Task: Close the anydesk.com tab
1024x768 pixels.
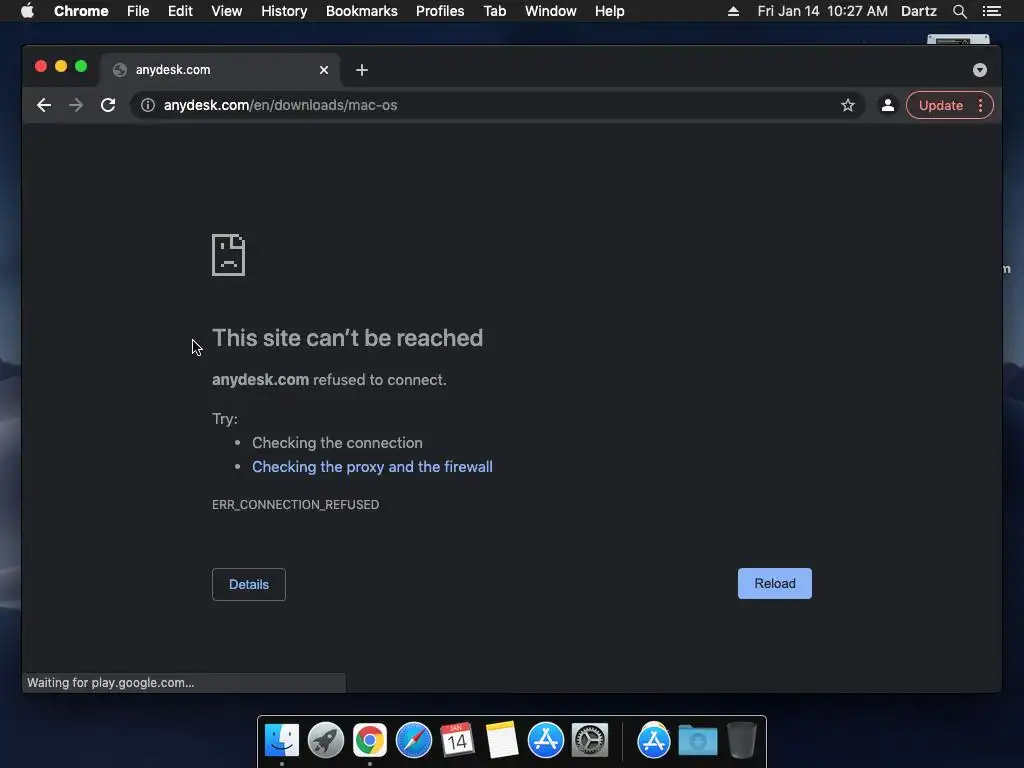Action: [324, 70]
